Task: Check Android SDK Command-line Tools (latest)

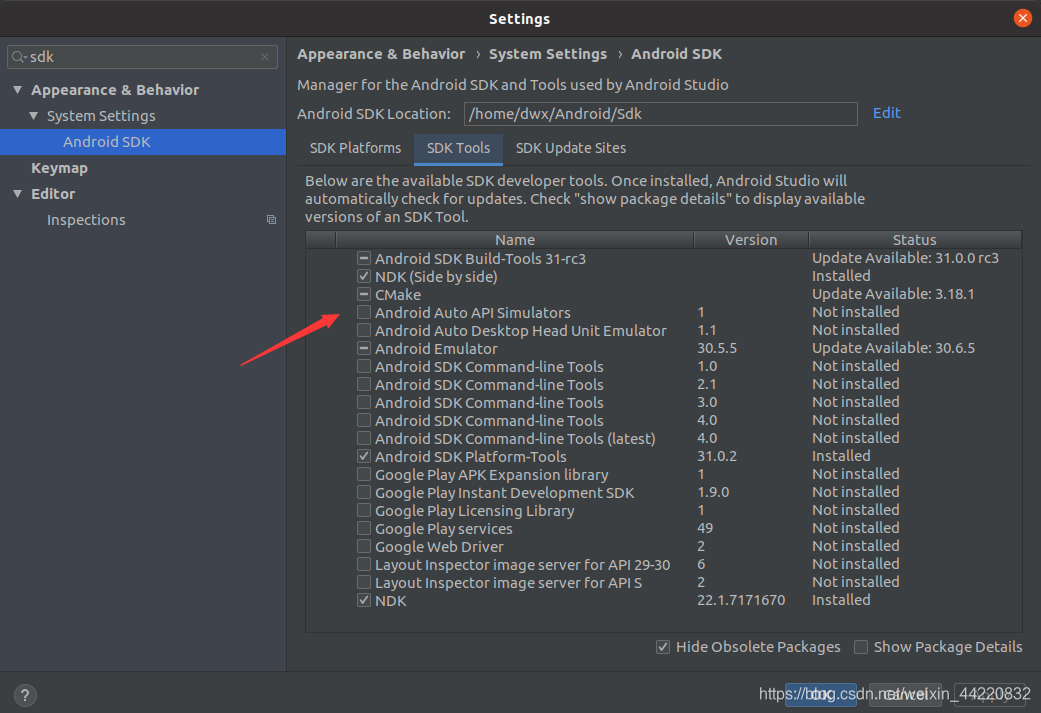Action: tap(364, 438)
